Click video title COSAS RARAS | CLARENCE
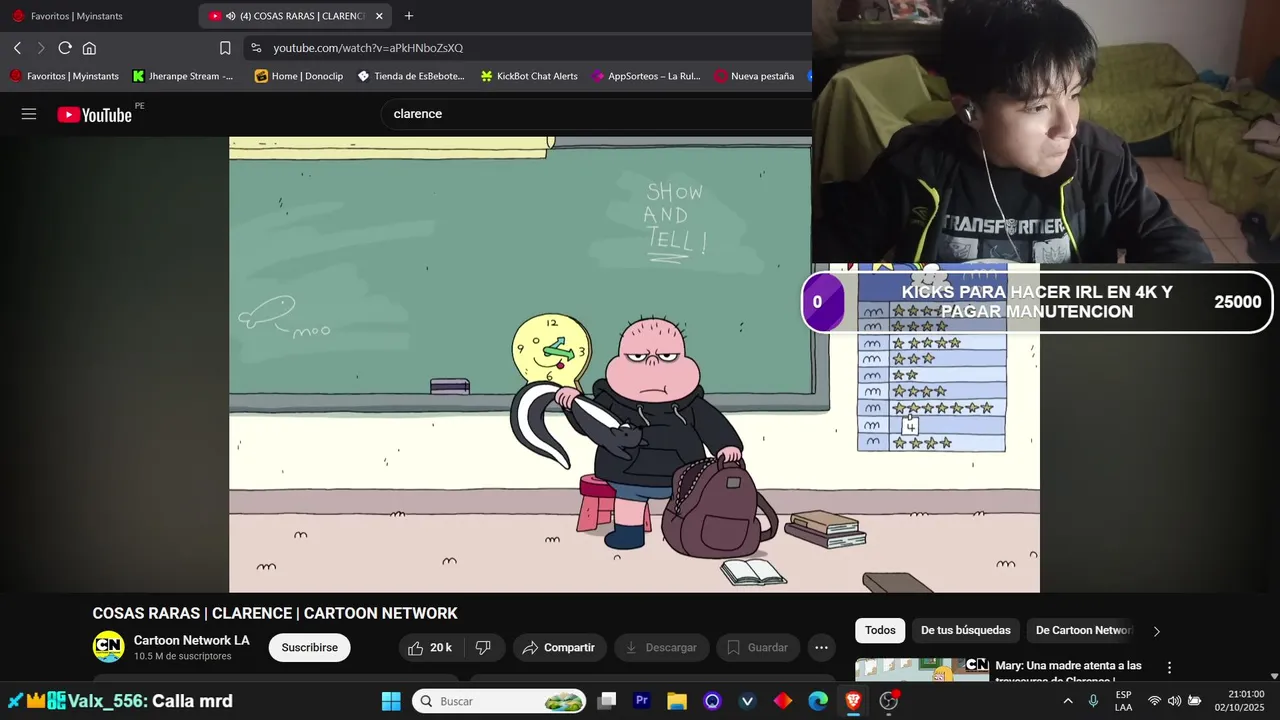The image size is (1280, 720). coord(275,613)
